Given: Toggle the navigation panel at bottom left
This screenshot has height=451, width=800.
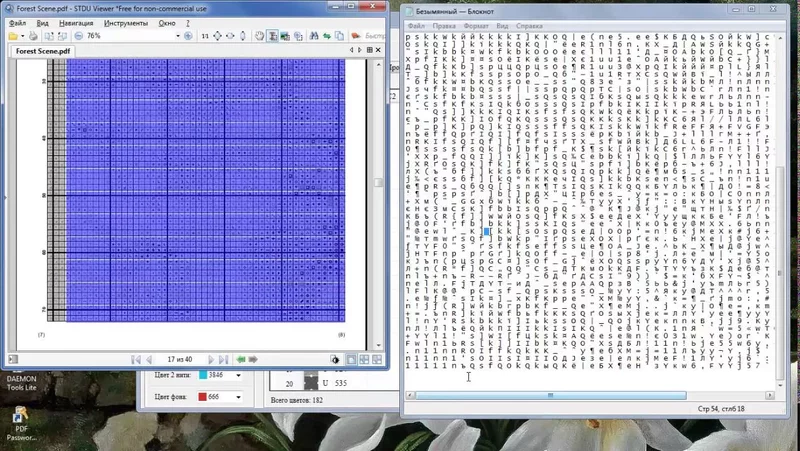Looking at the screenshot, I should tap(13, 360).
